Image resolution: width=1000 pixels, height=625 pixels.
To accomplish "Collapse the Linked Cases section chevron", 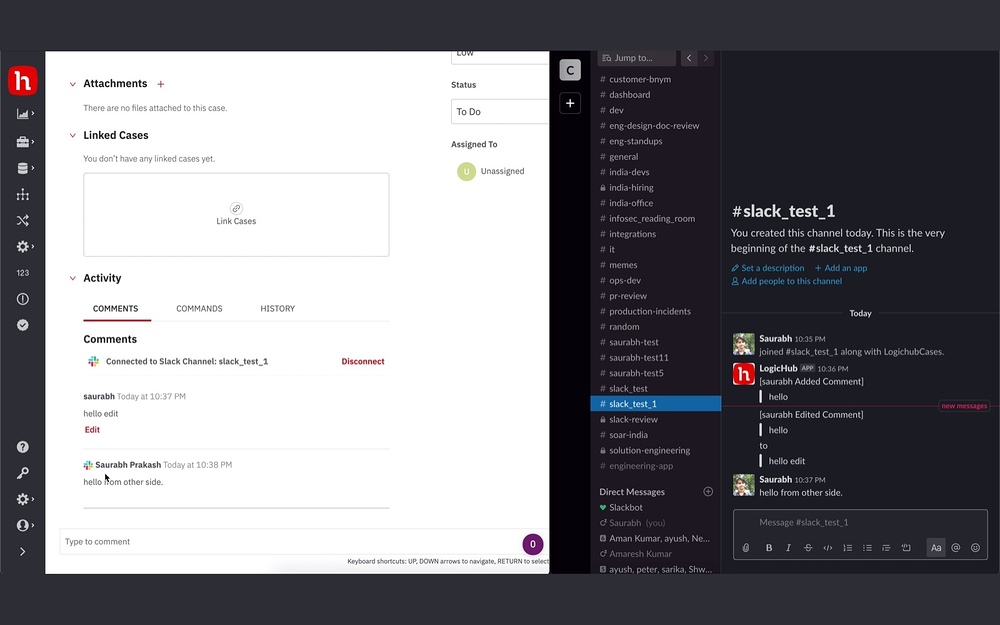I will pos(73,135).
